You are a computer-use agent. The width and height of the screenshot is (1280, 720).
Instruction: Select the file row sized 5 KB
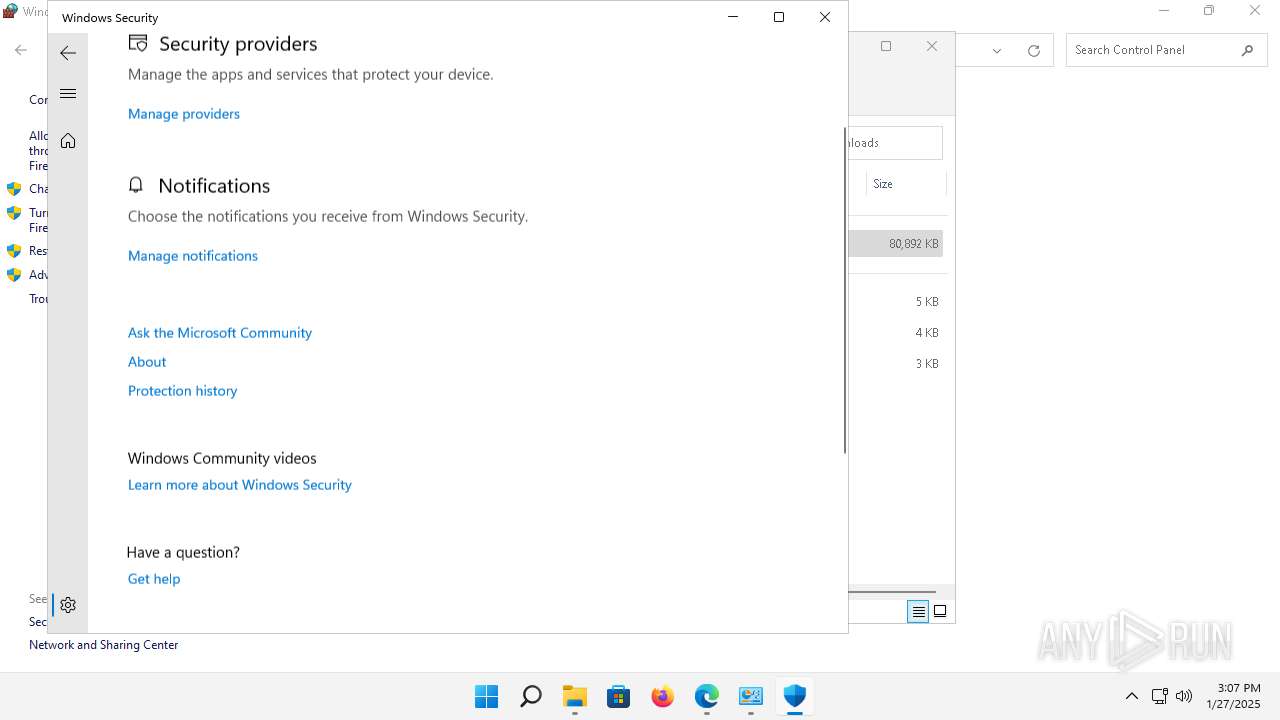coord(896,302)
